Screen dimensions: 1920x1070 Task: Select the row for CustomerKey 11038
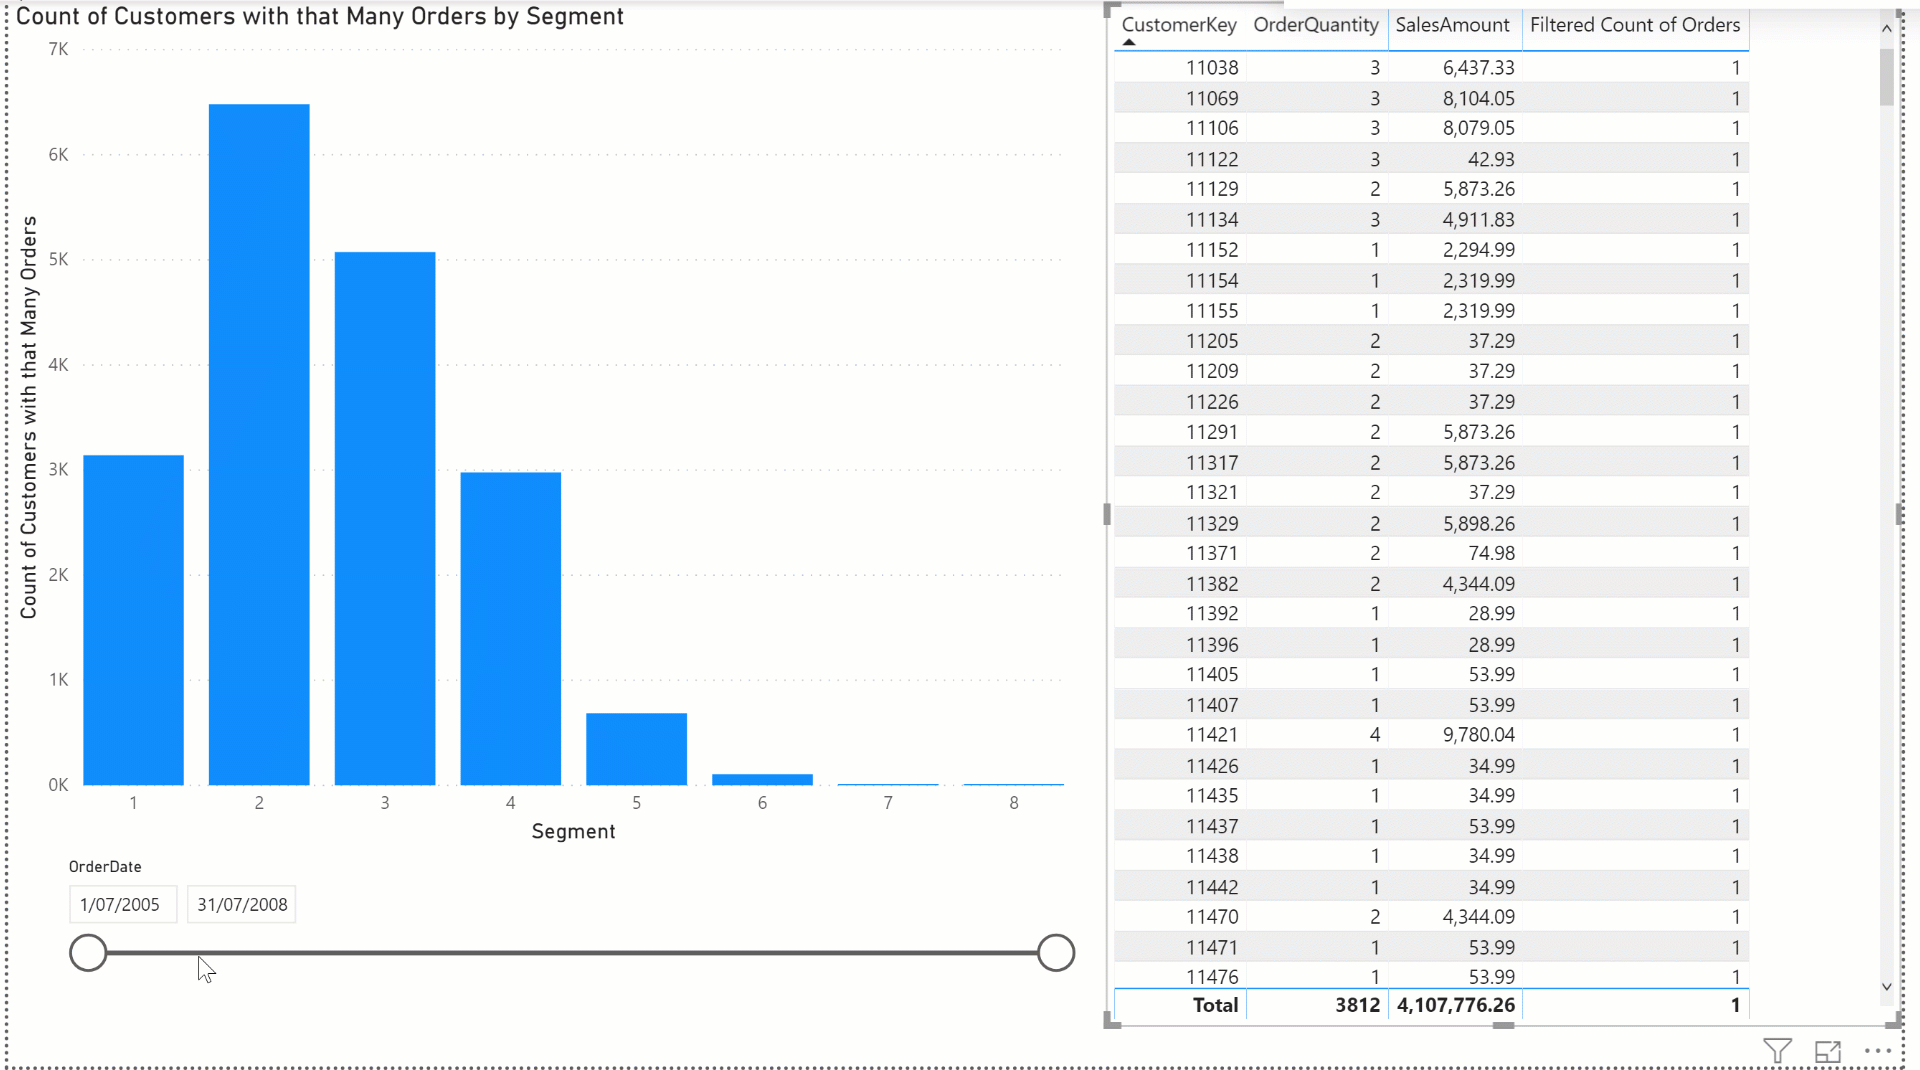[x=1400, y=67]
